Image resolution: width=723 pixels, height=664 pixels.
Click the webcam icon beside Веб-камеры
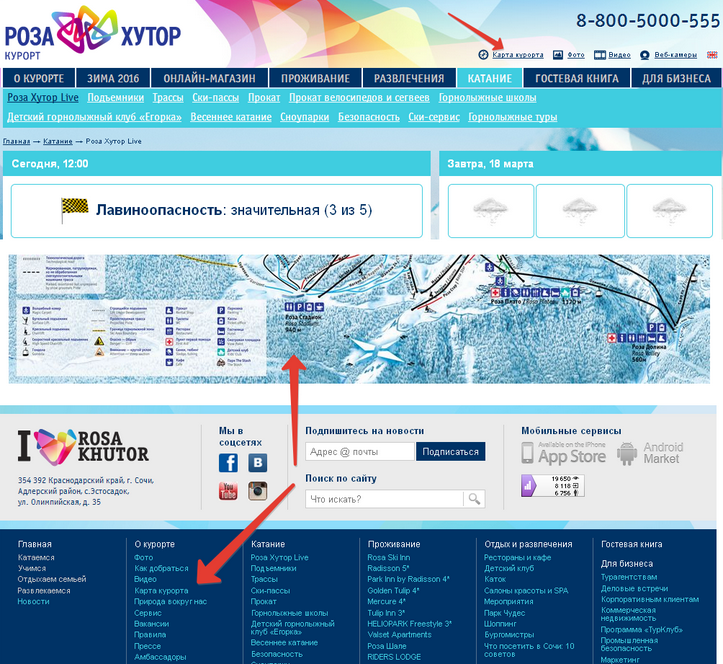click(645, 55)
